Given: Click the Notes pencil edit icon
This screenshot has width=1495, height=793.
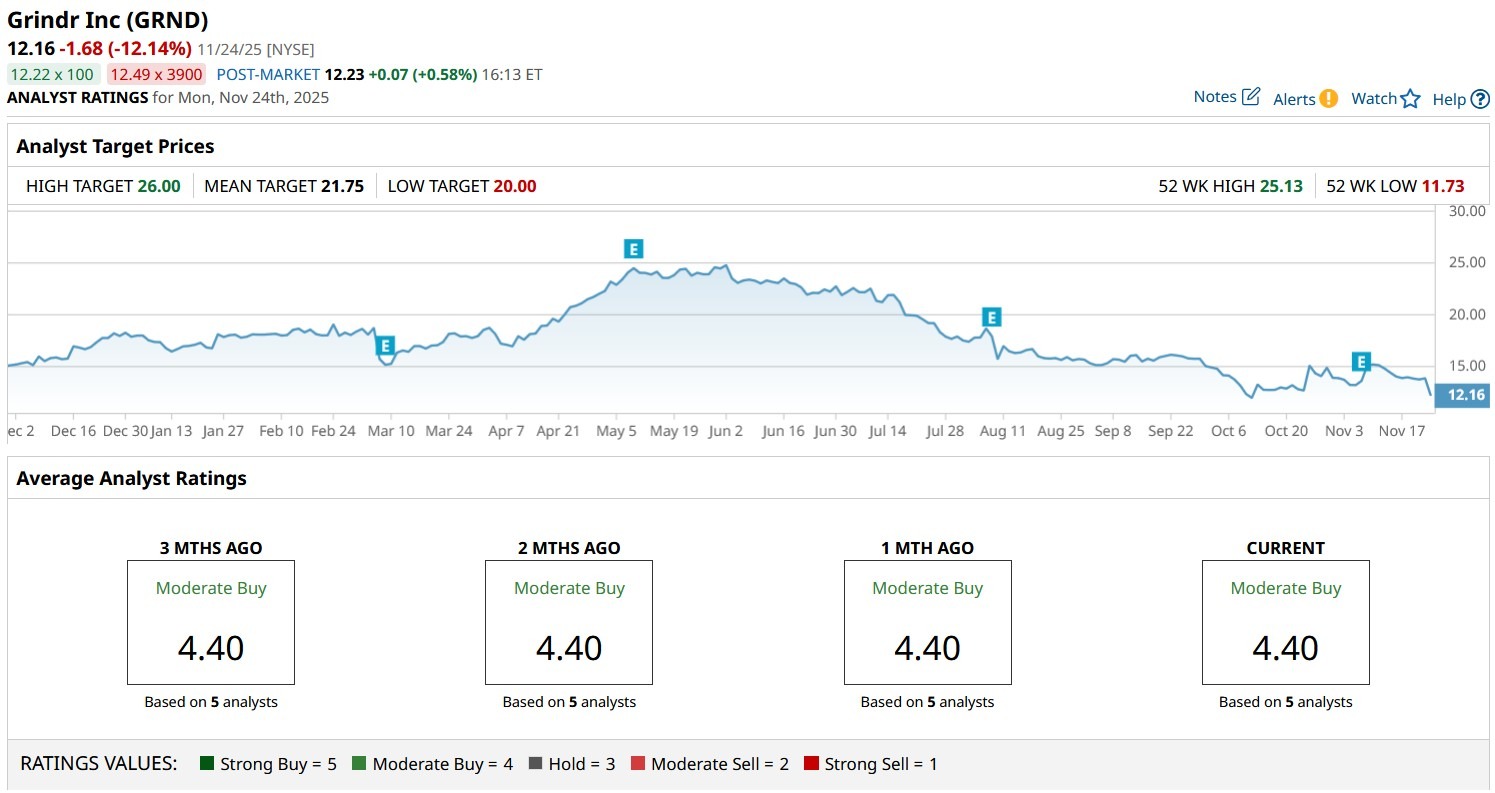Looking at the screenshot, I should pos(1251,97).
